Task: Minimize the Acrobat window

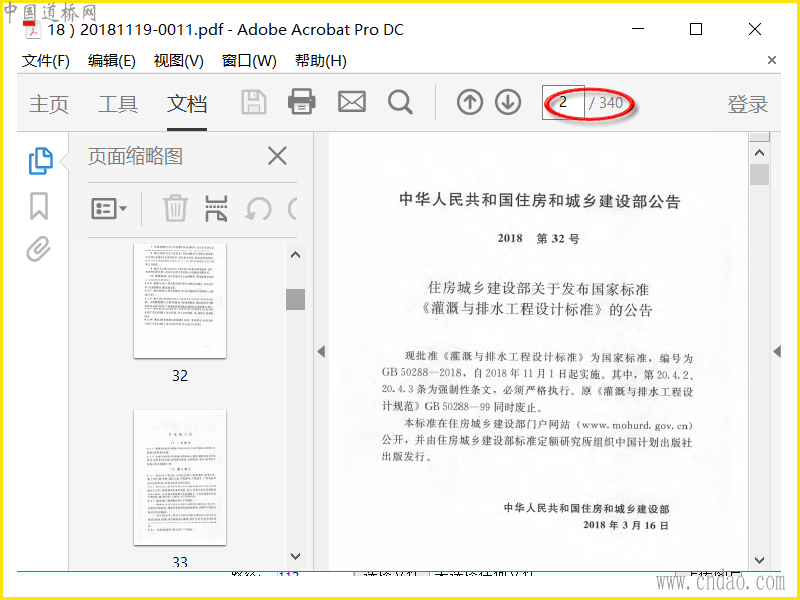Action: [638, 29]
